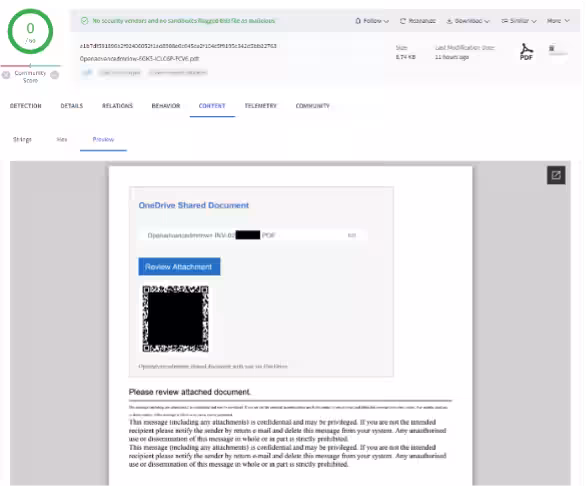Viewport: 586px width, 488px height.
Task: Open the Behavior tab
Action: pos(166,106)
